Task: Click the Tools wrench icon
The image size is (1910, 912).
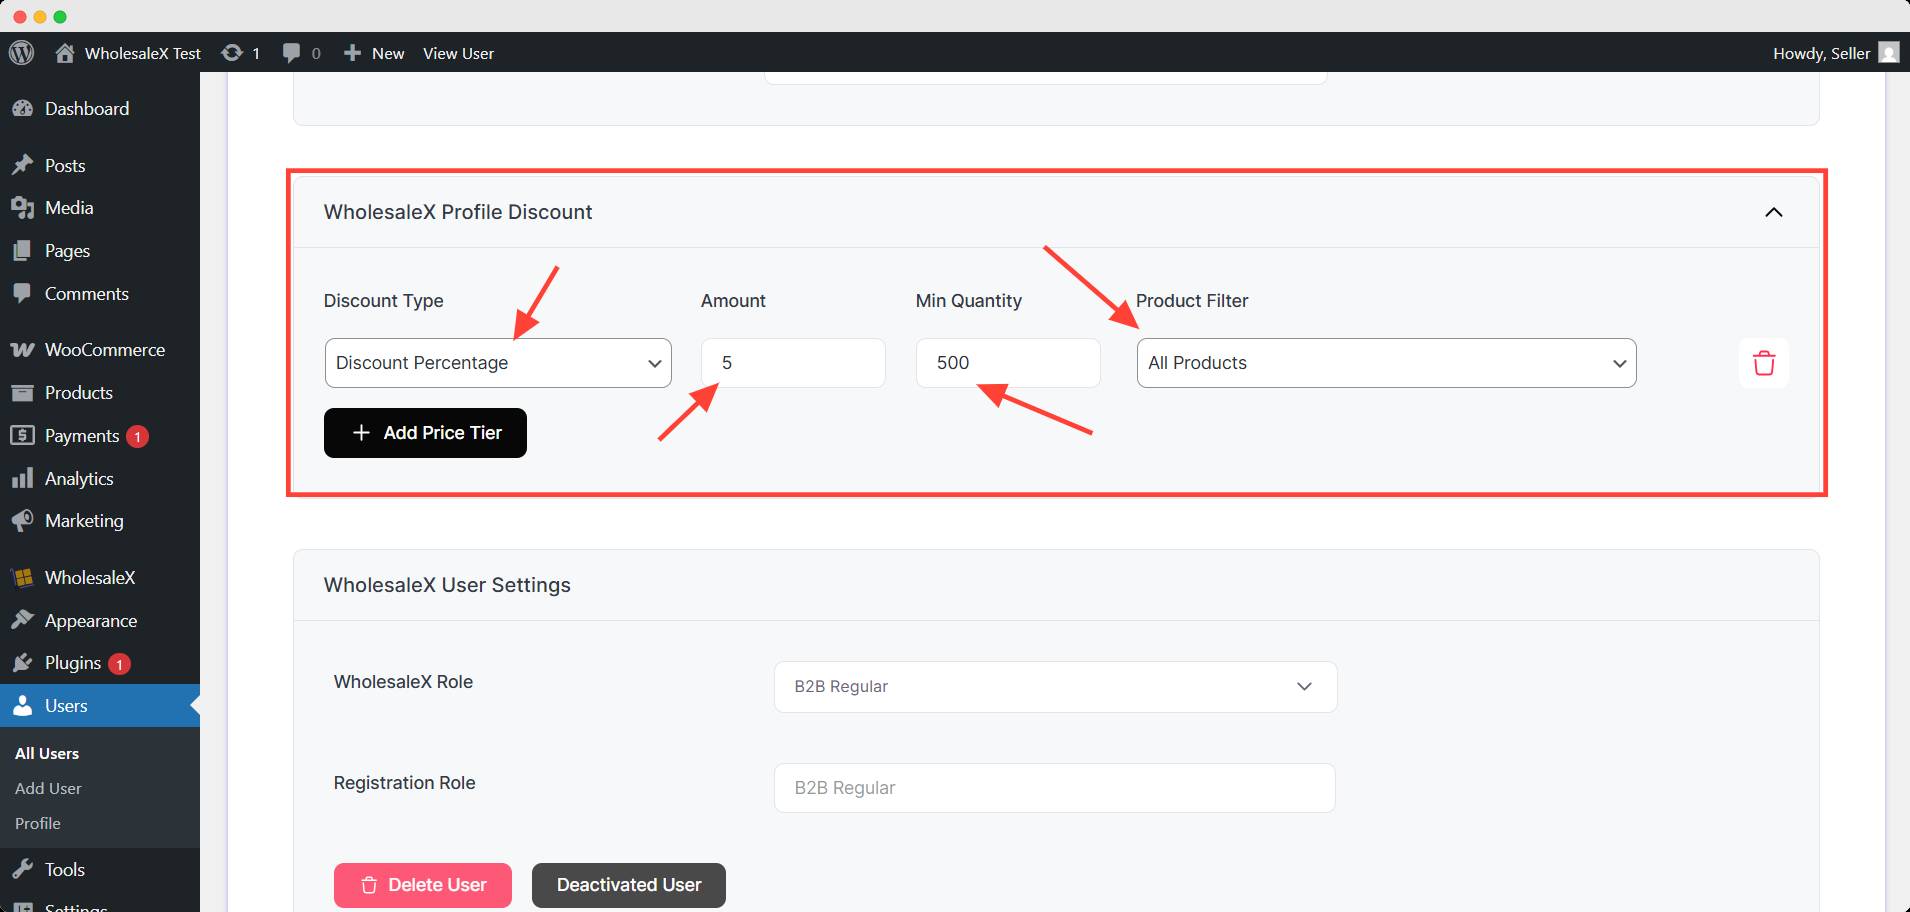Action: pyautogui.click(x=23, y=870)
